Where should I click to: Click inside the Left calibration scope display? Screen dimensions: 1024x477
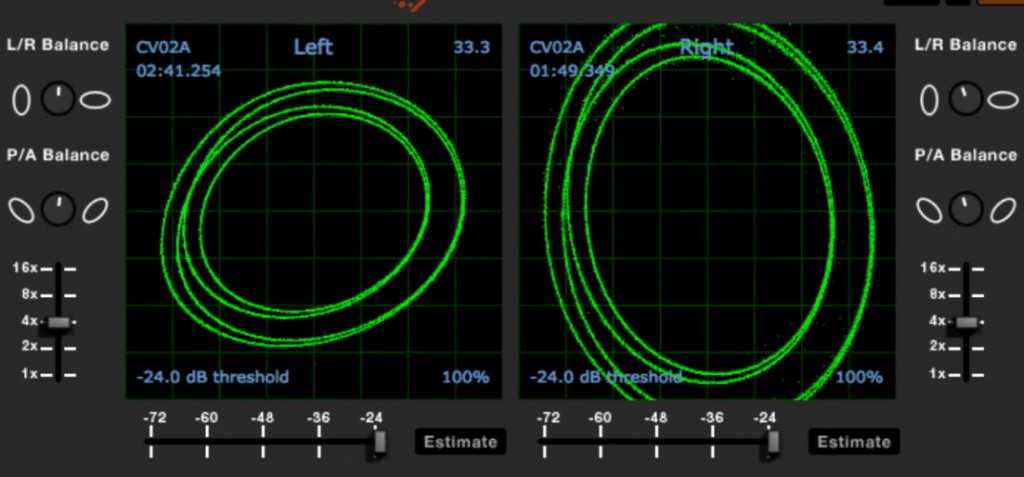313,210
